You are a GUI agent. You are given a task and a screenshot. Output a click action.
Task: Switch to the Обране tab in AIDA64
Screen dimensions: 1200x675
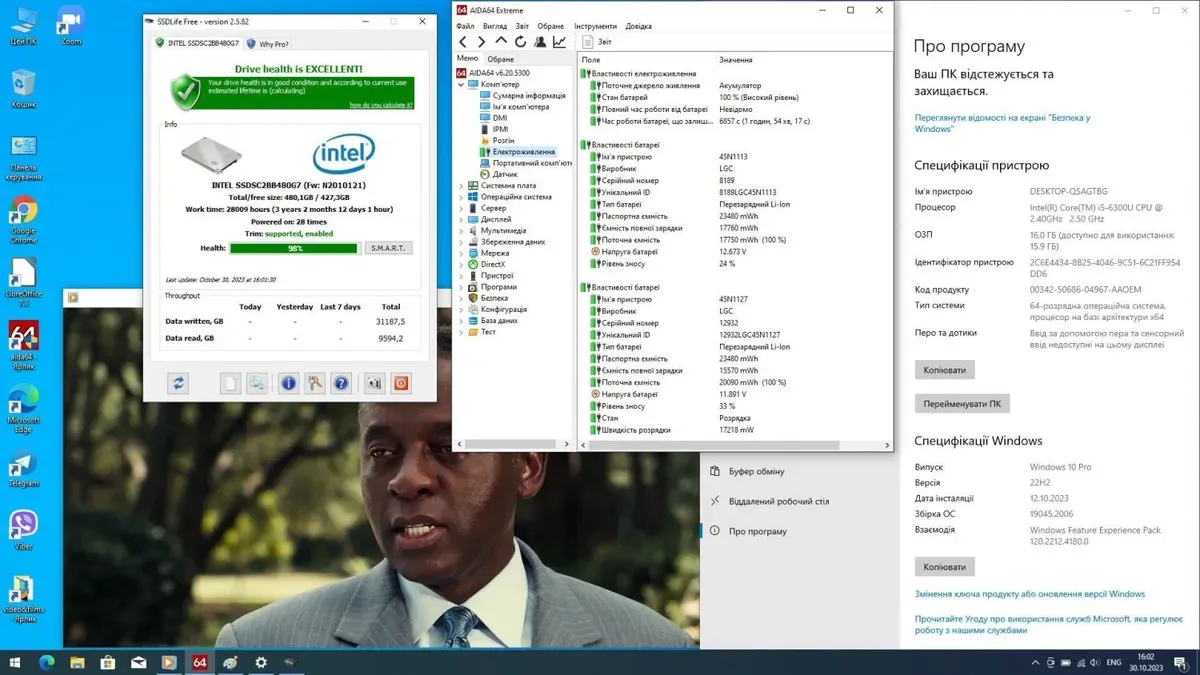(x=500, y=59)
